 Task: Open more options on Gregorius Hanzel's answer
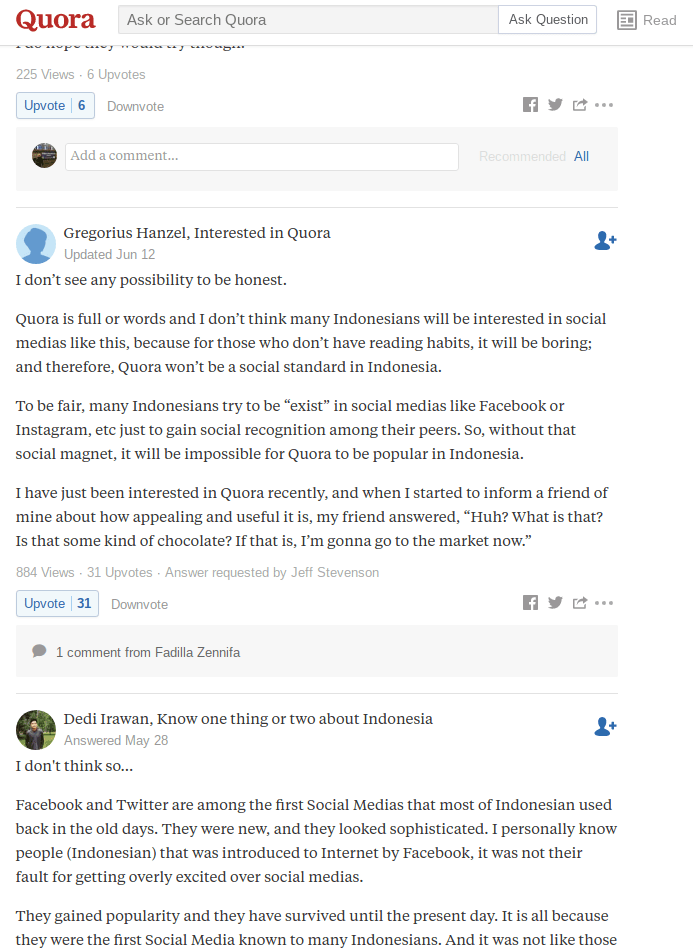pyautogui.click(x=604, y=603)
